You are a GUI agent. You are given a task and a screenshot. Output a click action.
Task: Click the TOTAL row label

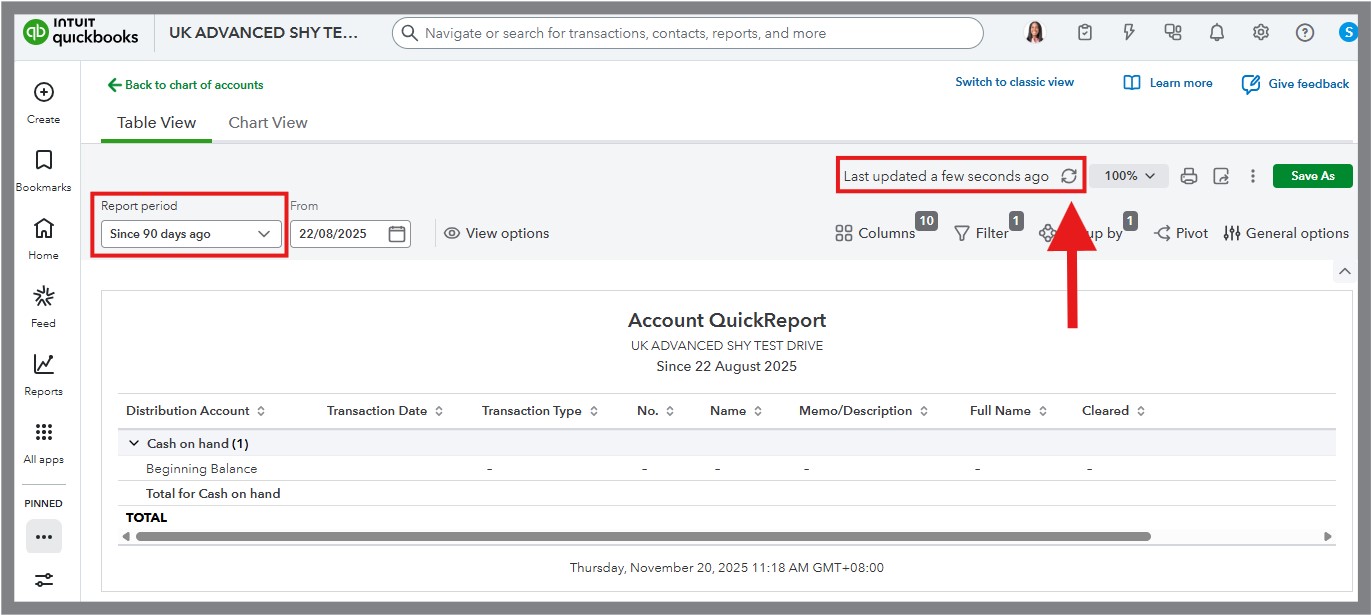pyautogui.click(x=146, y=517)
